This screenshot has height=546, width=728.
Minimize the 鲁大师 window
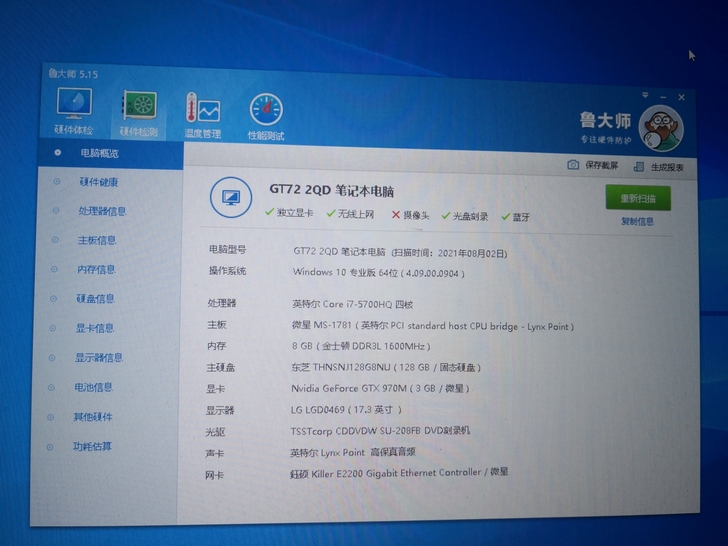(x=663, y=97)
